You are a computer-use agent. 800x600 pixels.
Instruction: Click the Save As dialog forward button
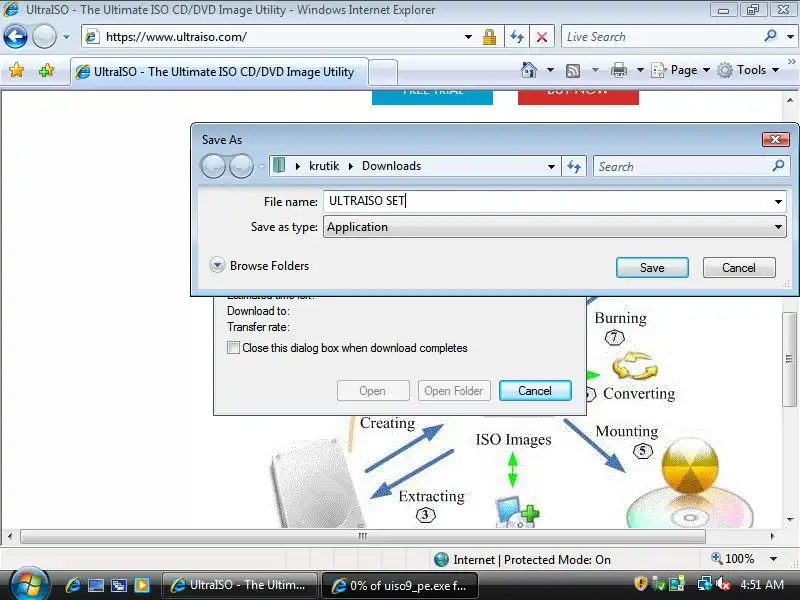[241, 166]
